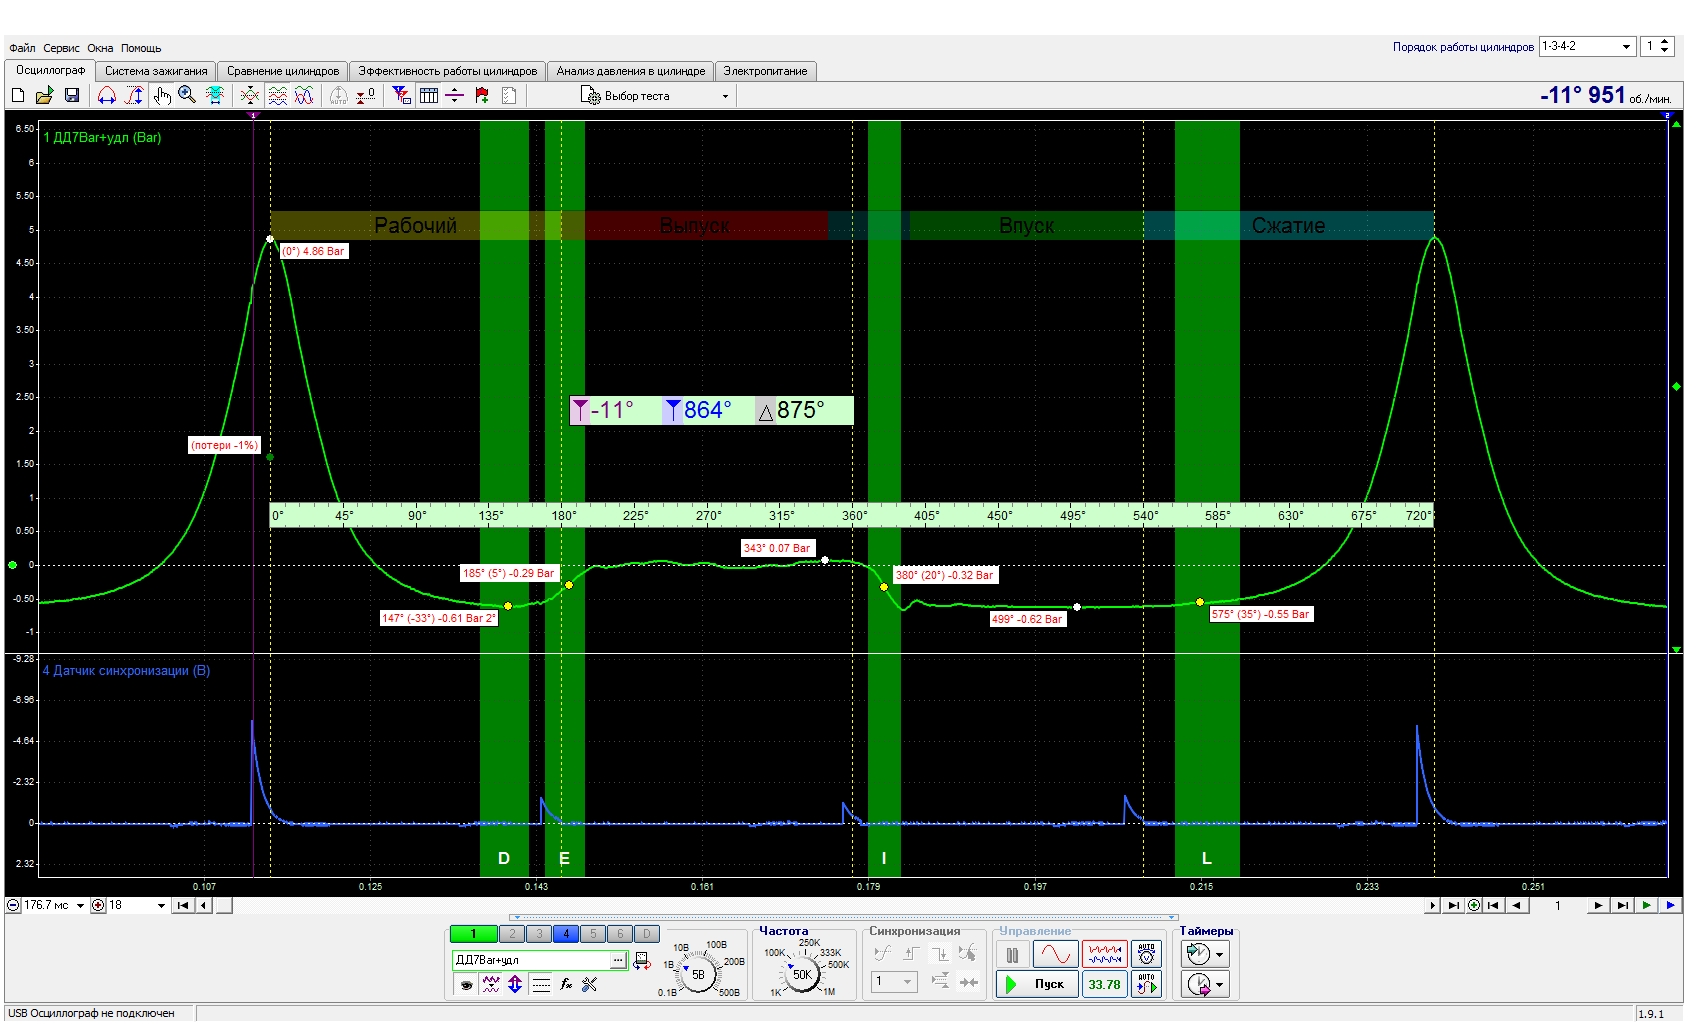Select the horizontal measurement cursor tool
1696x1026 pixels.
click(x=107, y=95)
